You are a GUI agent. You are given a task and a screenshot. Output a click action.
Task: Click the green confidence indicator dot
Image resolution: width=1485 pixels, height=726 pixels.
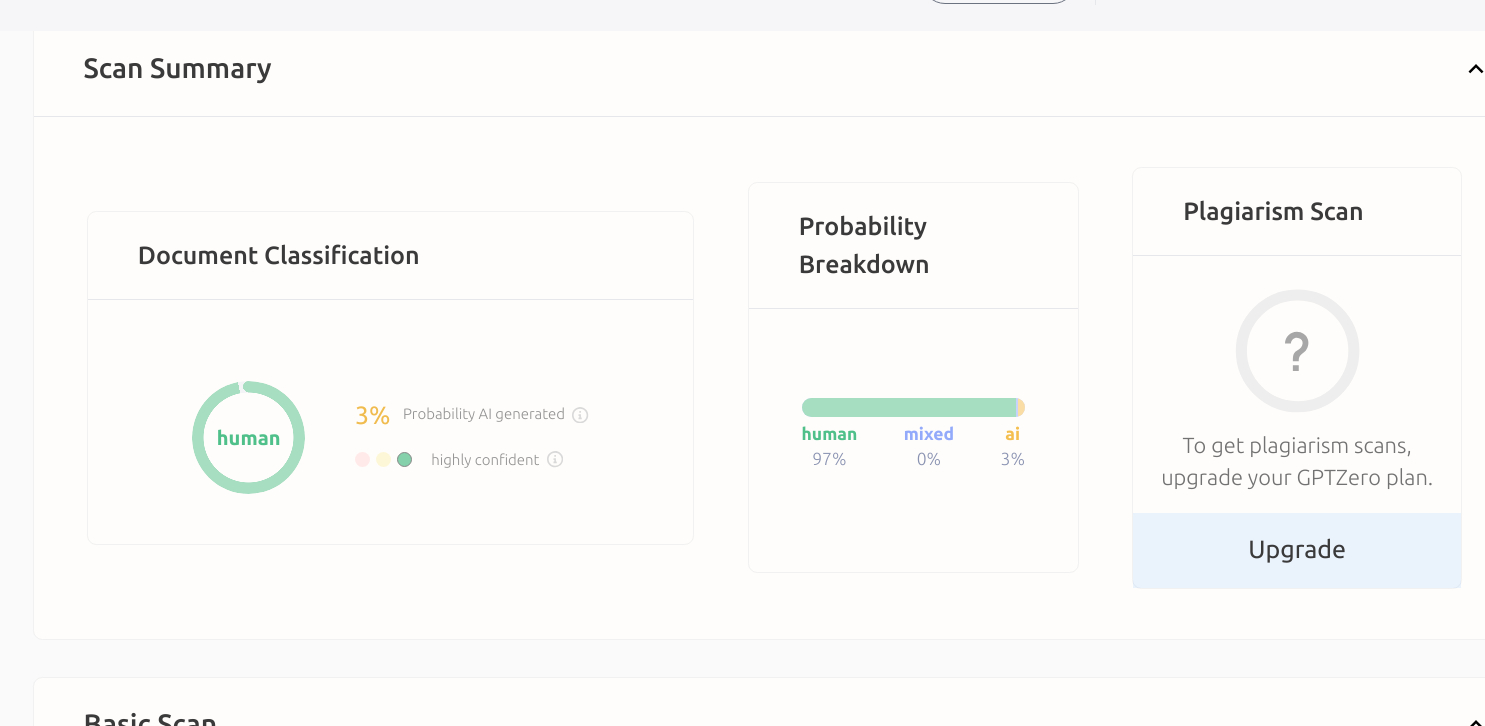(405, 460)
